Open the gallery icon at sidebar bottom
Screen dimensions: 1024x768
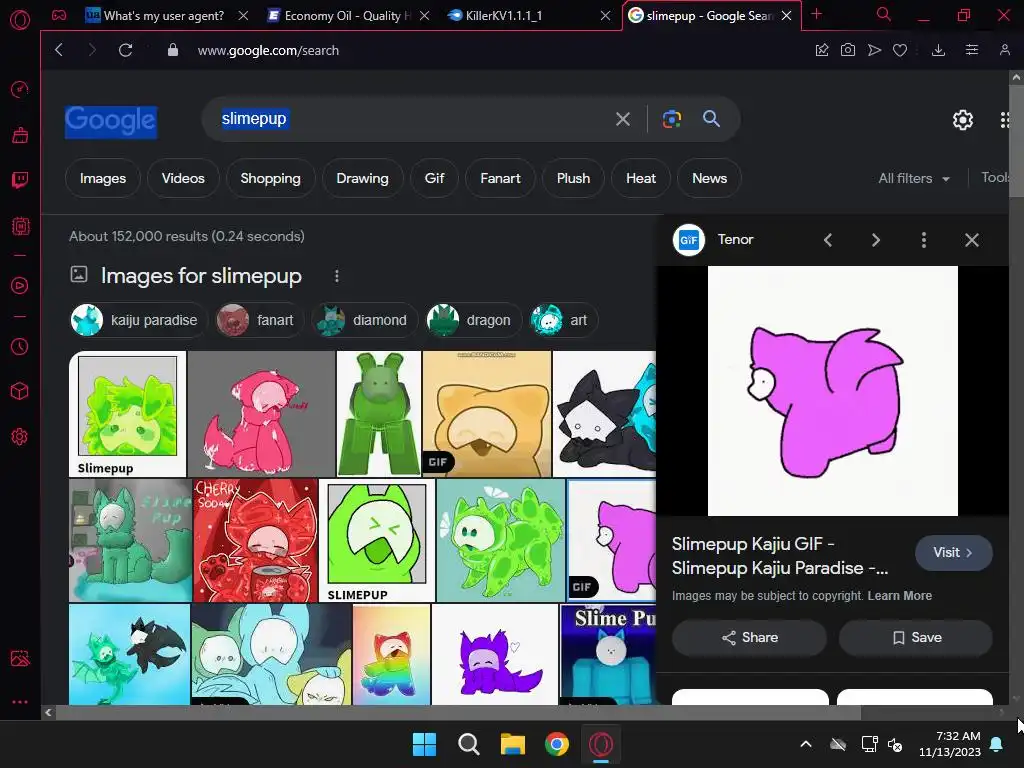tap(20, 658)
